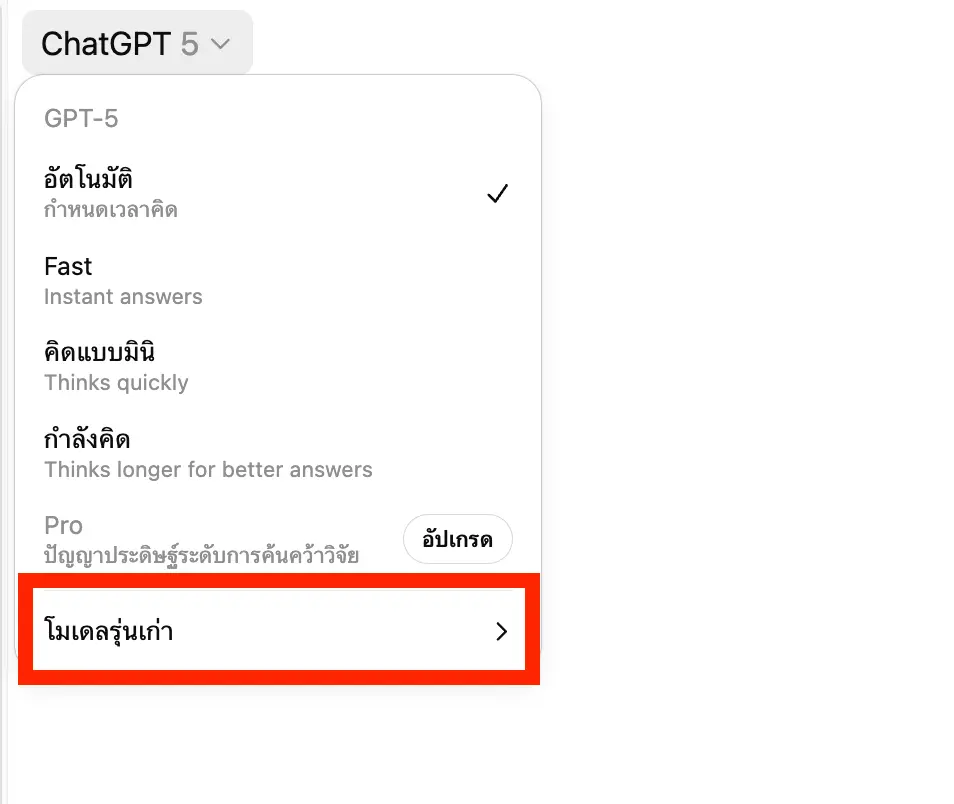Click the ปัญญาประดิษฐ์ระดับการค้นคว้าวิจัย description
The width and height of the screenshot is (954, 804).
201,555
